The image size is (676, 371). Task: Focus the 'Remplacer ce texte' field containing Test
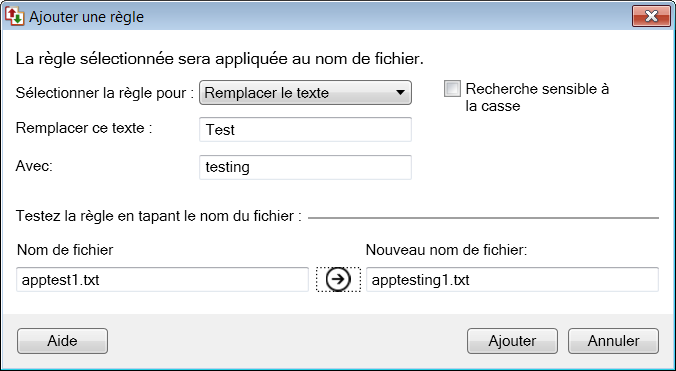pos(305,129)
